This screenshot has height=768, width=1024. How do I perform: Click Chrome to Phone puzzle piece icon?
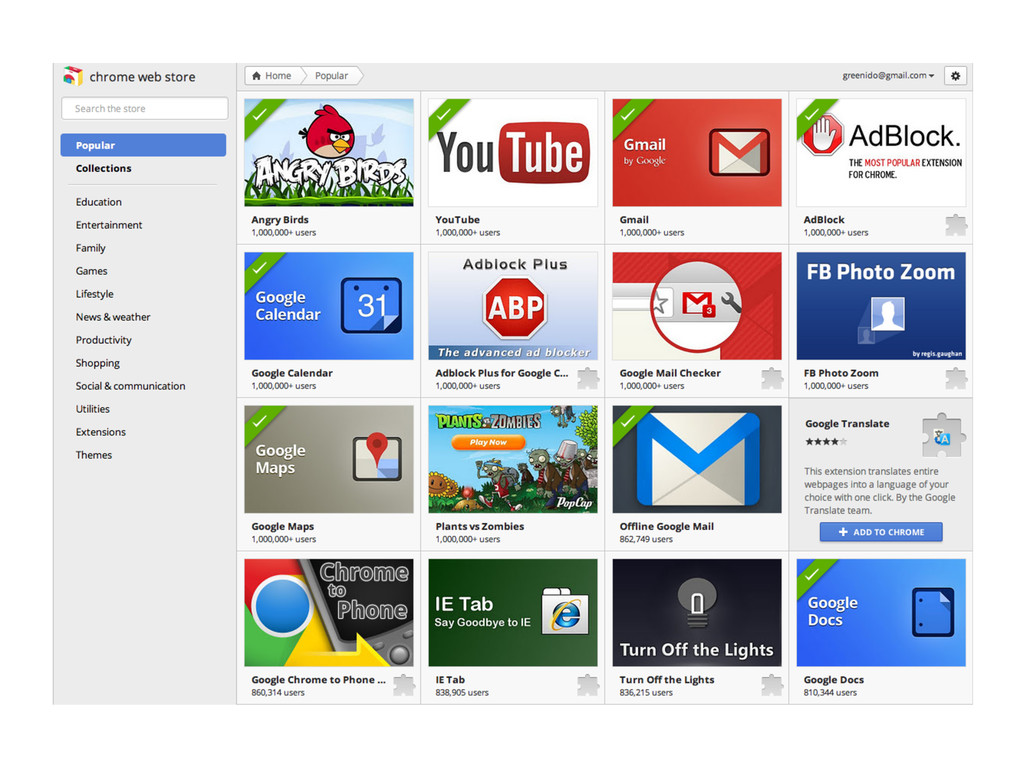pyautogui.click(x=404, y=685)
